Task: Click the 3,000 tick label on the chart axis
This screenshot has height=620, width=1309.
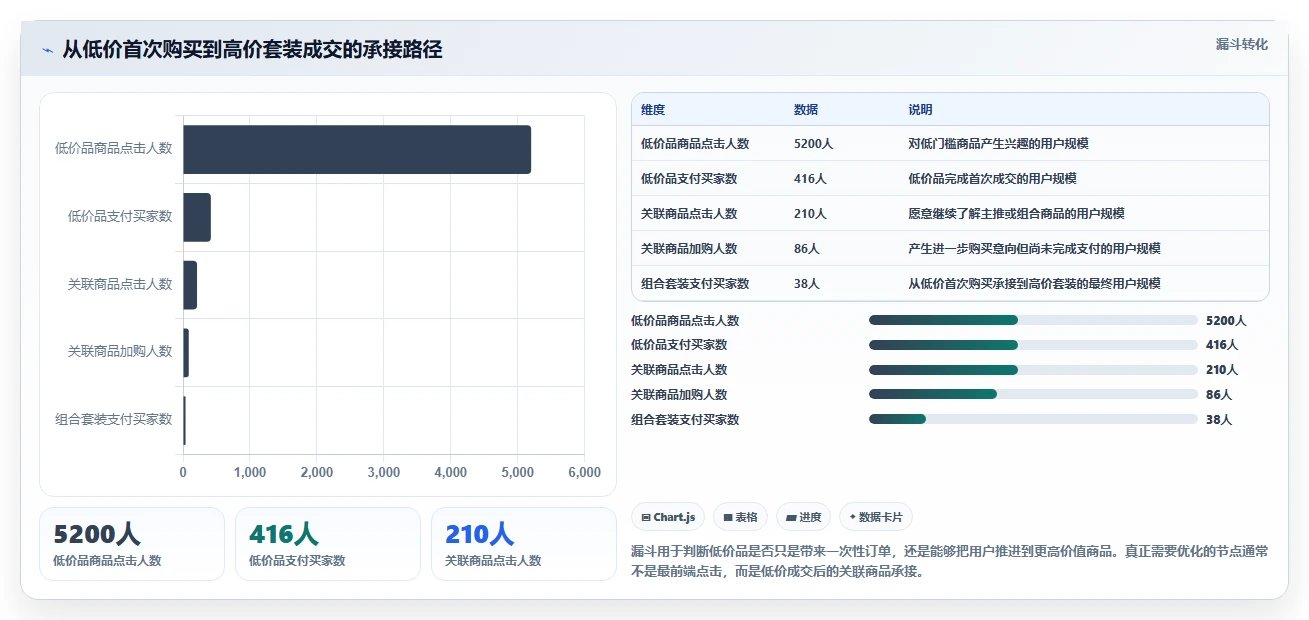Action: pyautogui.click(x=383, y=473)
